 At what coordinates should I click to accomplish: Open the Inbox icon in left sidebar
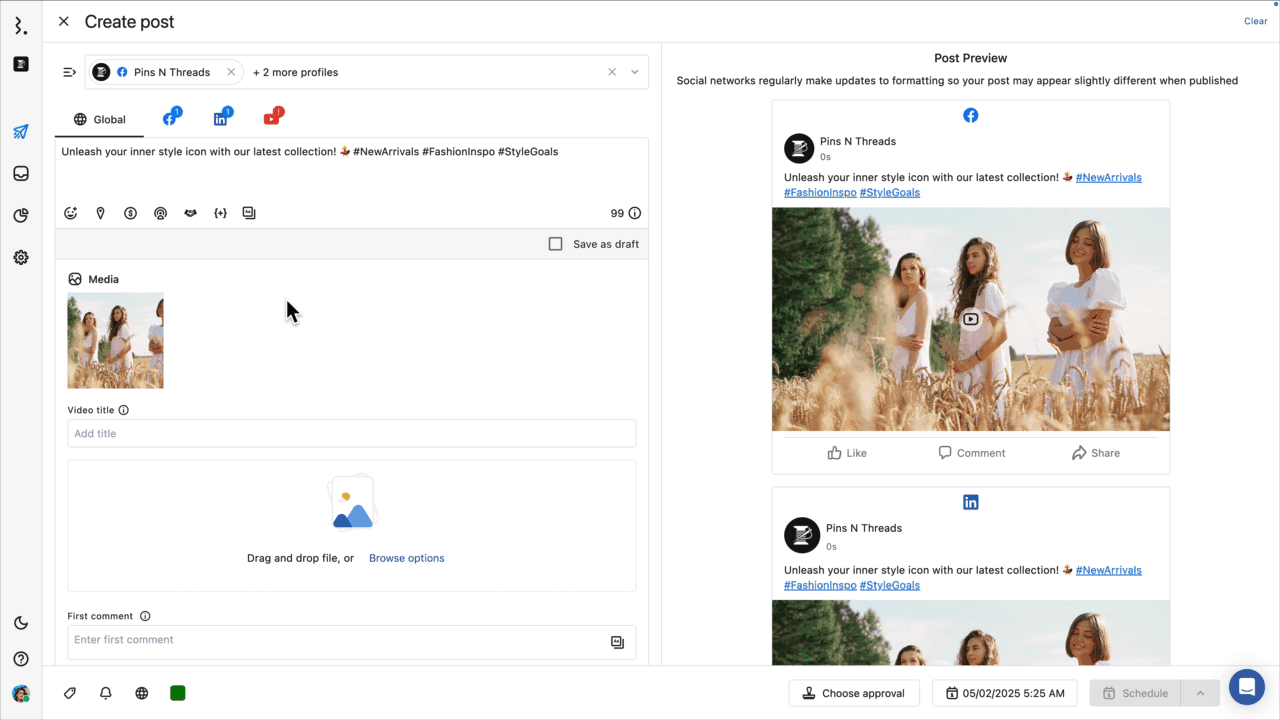(21, 174)
